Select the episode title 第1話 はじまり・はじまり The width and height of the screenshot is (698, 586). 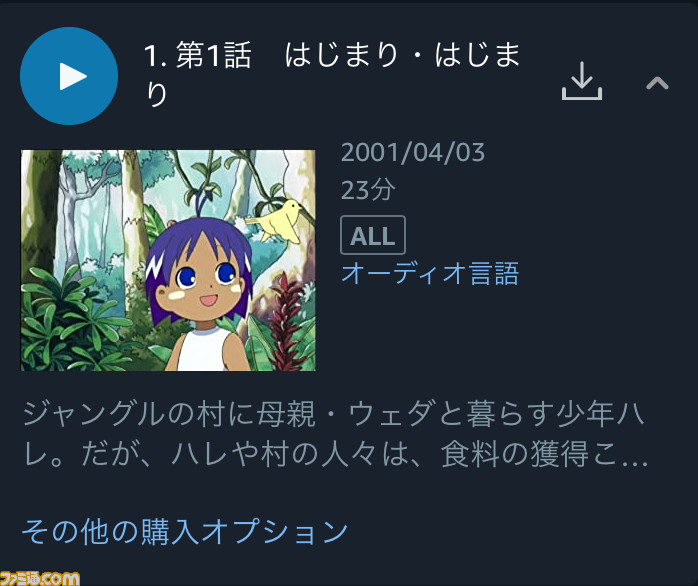point(332,74)
